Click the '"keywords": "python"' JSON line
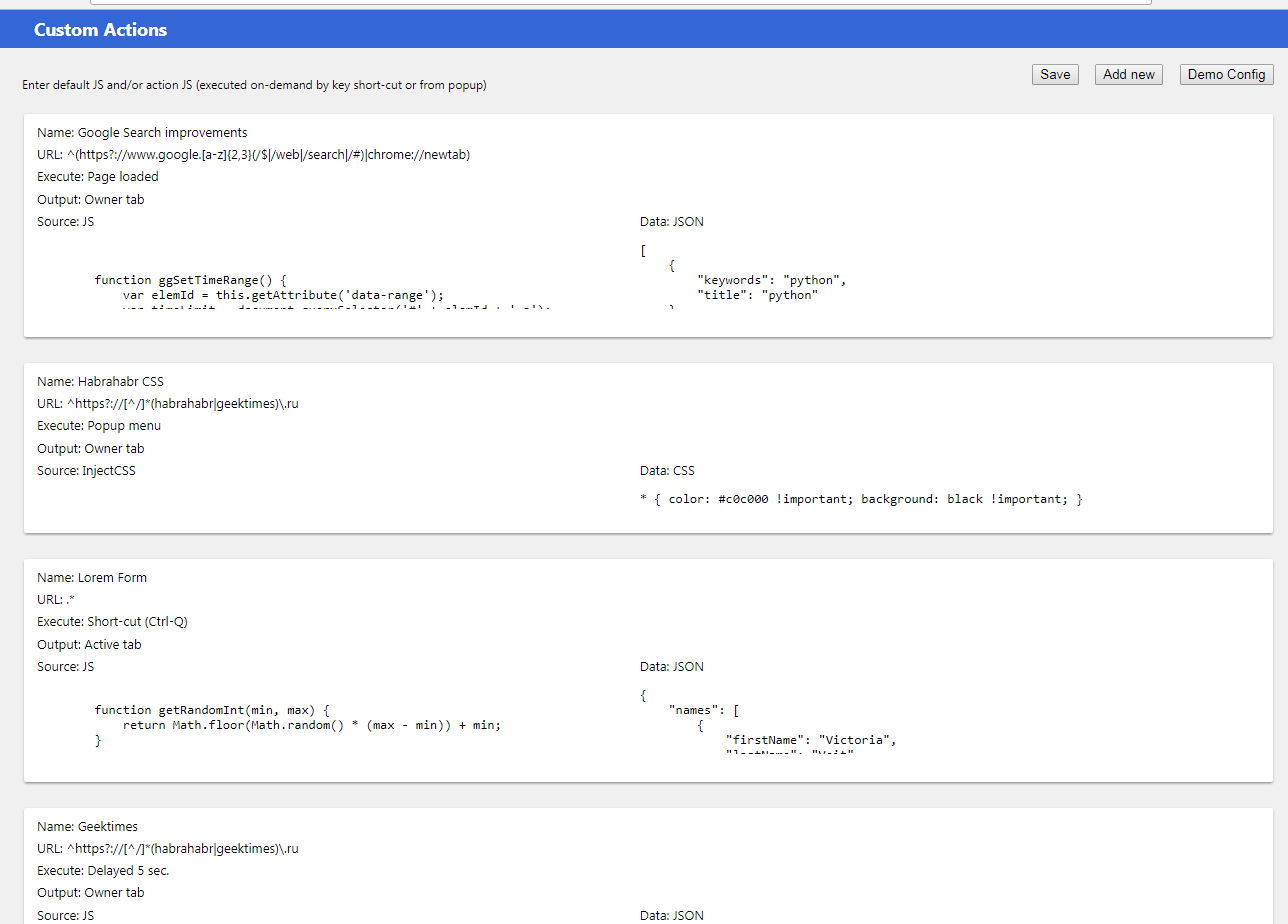1288x924 pixels. coord(772,280)
